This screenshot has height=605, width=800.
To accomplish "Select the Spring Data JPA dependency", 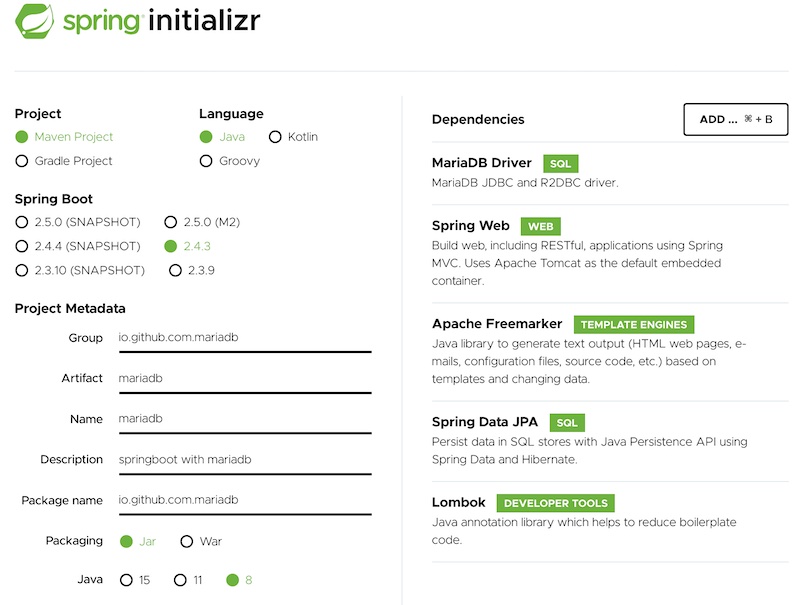I will 485,422.
